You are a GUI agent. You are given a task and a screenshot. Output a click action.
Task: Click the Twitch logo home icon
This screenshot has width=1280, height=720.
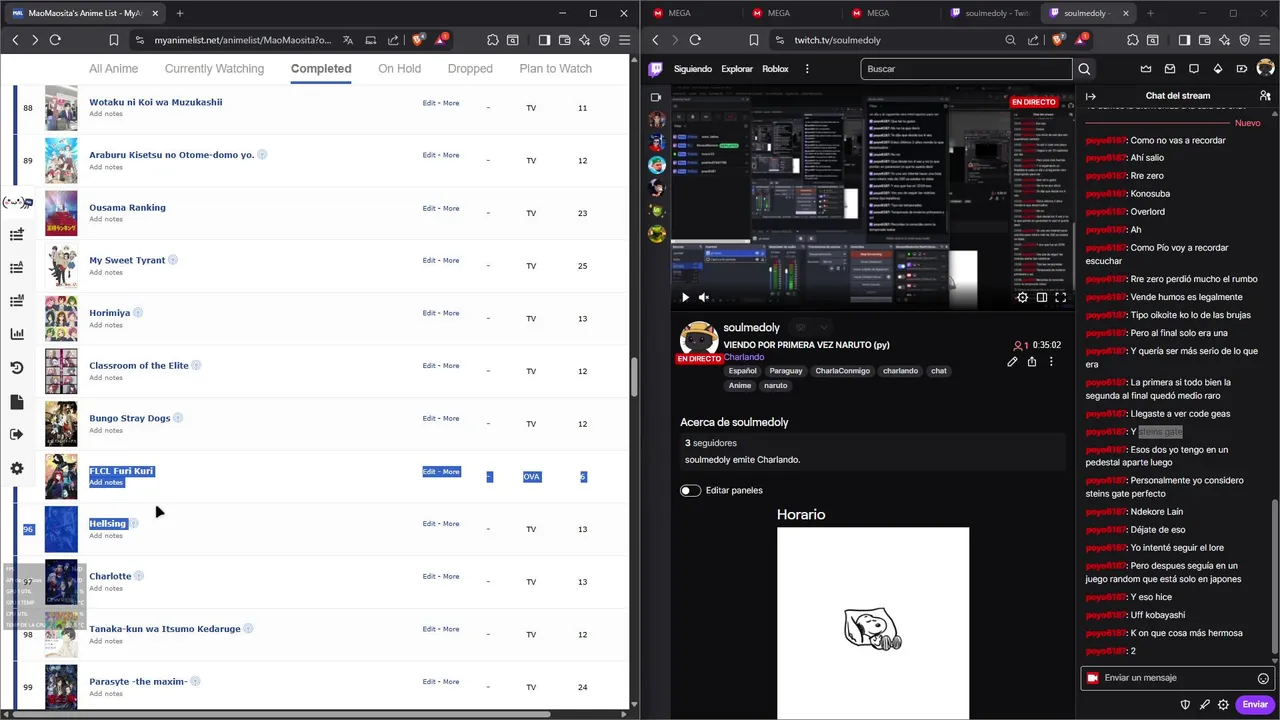[656, 69]
